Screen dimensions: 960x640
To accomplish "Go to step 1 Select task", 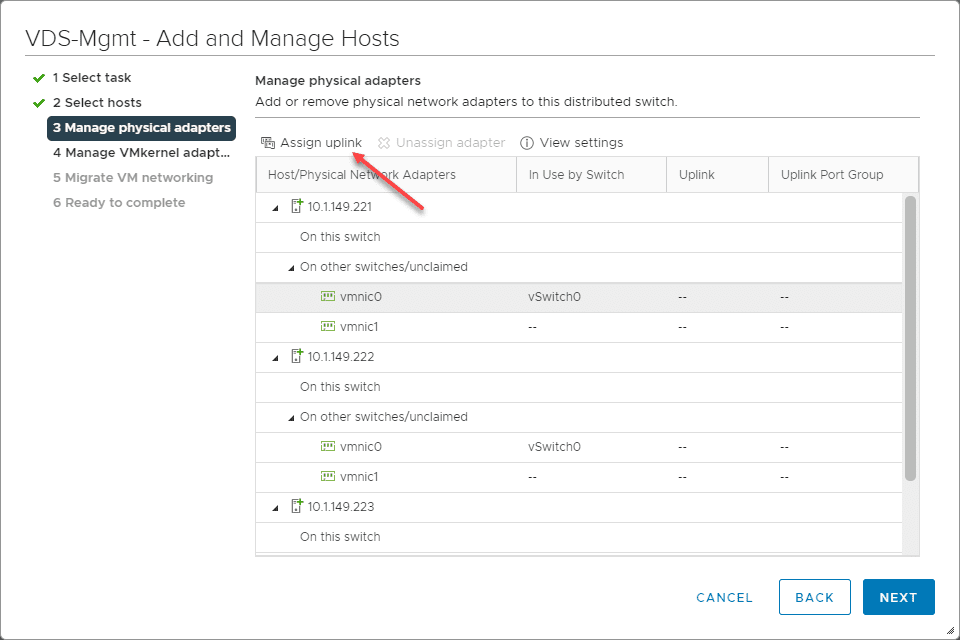I will pos(91,78).
